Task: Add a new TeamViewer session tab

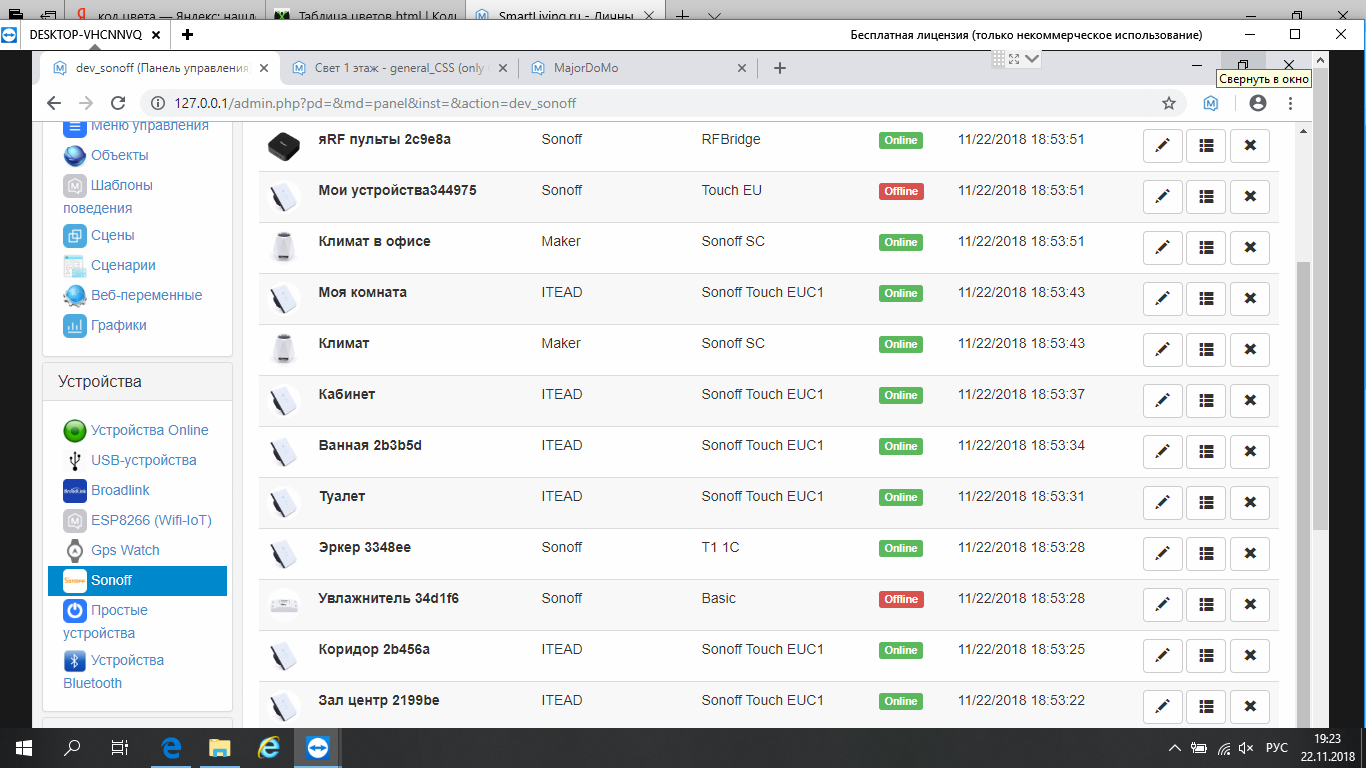Action: pyautogui.click(x=187, y=34)
